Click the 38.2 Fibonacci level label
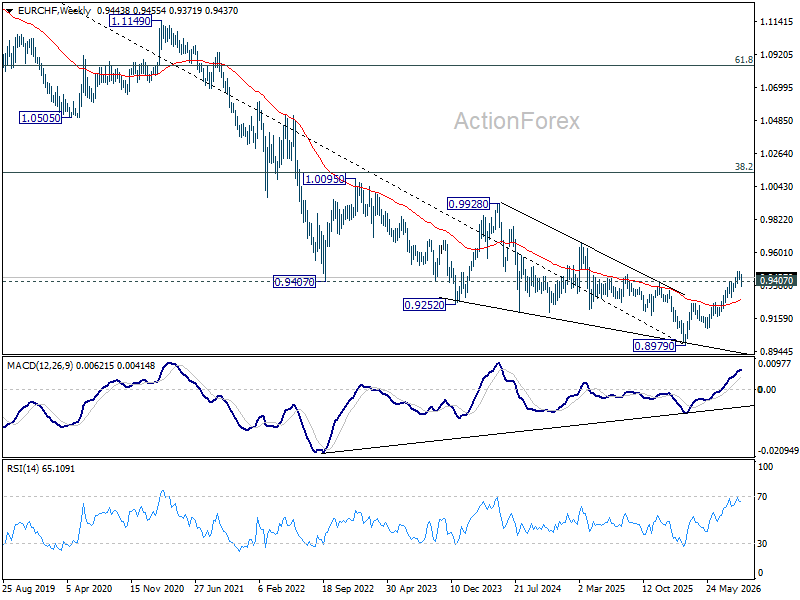Viewport: 800px width, 600px height. coord(743,167)
